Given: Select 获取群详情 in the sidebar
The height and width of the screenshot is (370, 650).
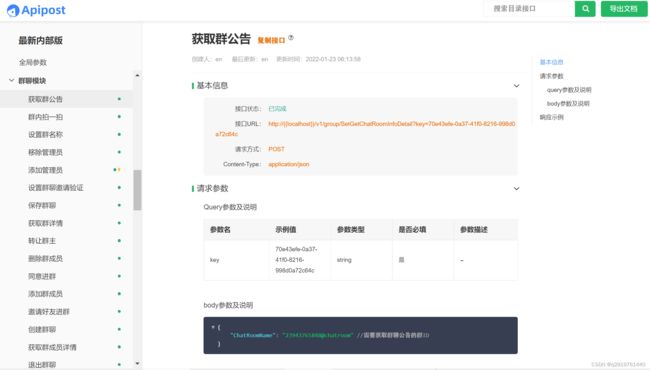Looking at the screenshot, I should (66, 223).
